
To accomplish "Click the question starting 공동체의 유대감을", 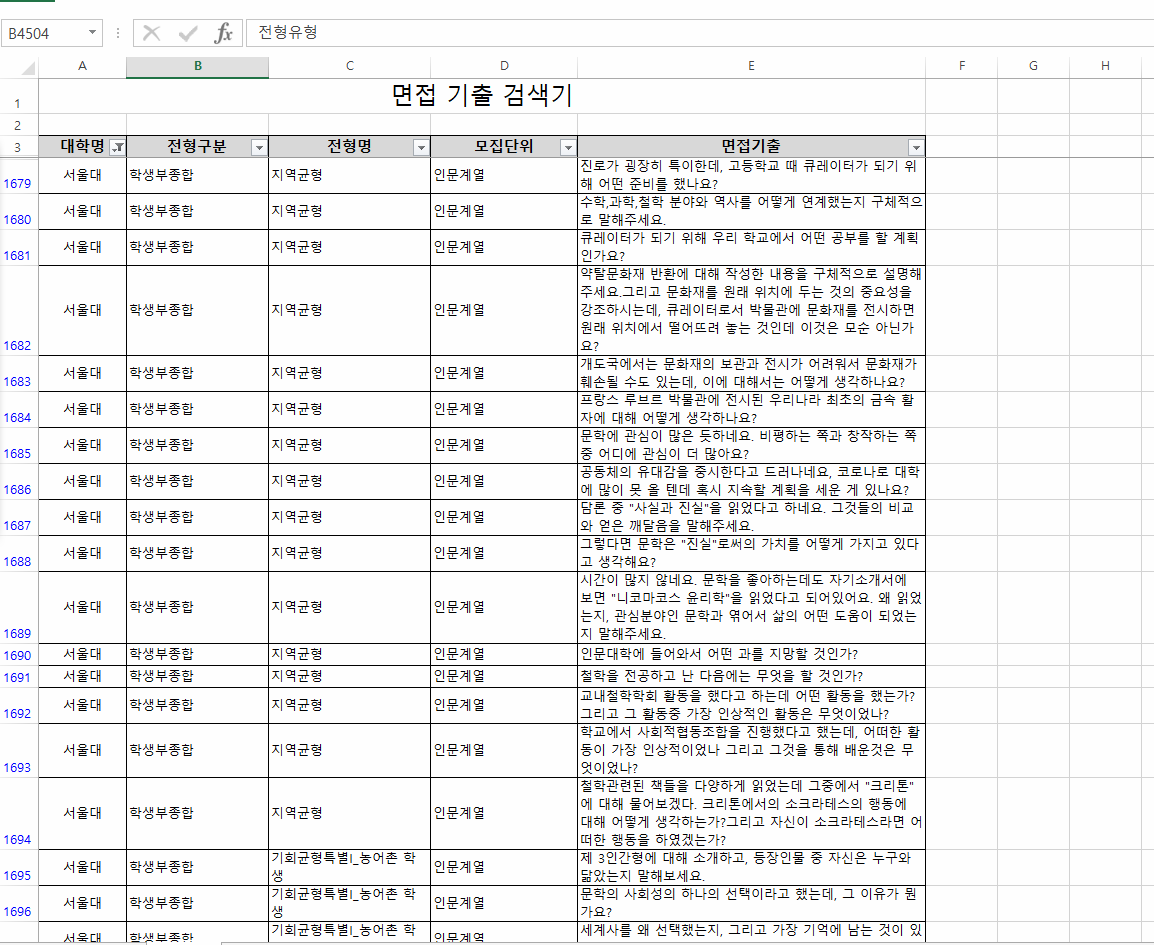I will coord(751,481).
